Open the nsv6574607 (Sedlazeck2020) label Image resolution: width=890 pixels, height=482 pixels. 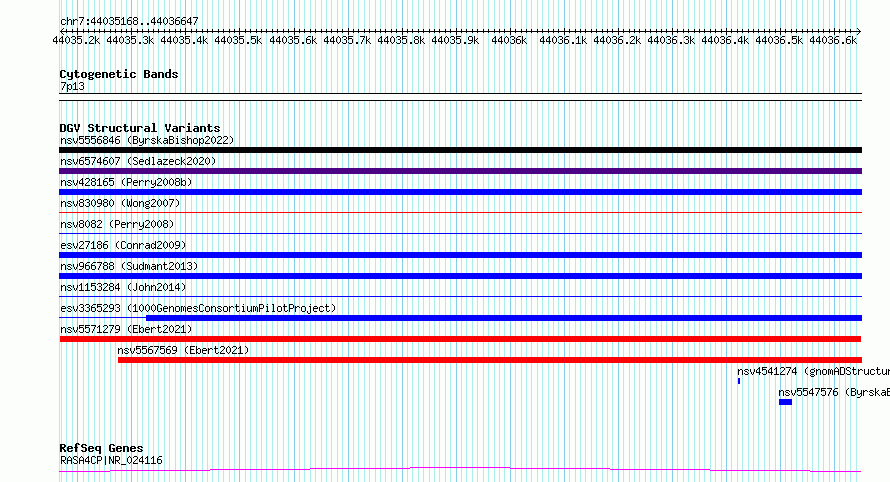[138, 161]
